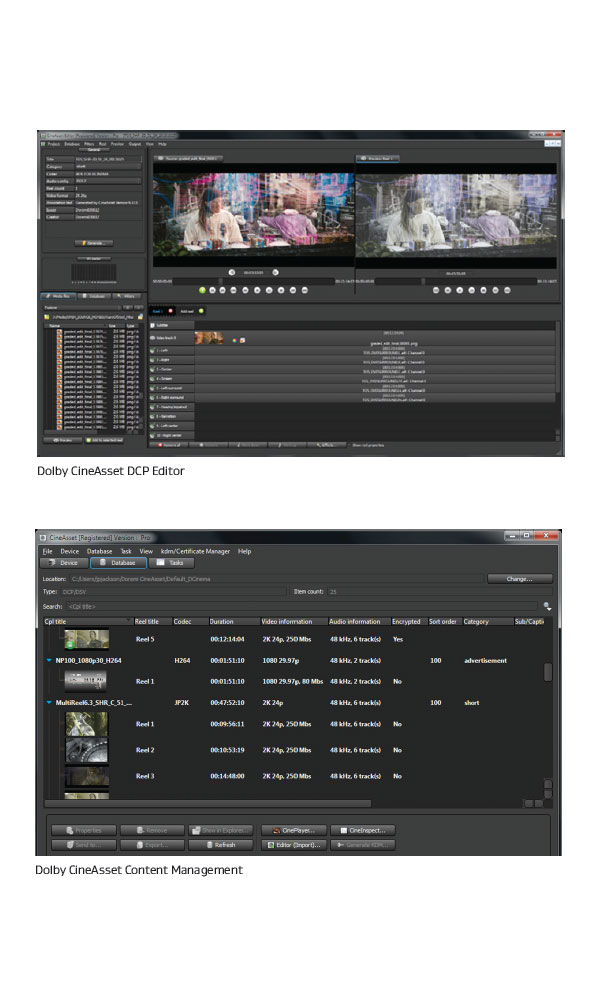The width and height of the screenshot is (604, 982).
Task: Collapse the NP100_1080p30_H264 entry
Action: [x=49, y=660]
